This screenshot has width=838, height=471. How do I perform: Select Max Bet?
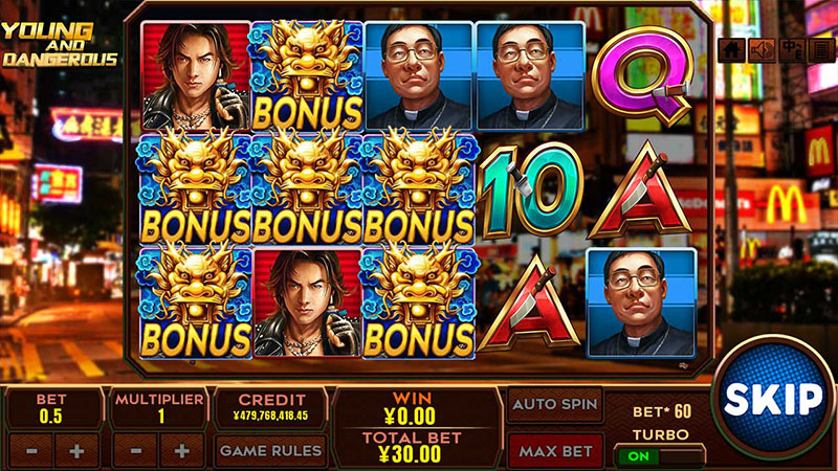pyautogui.click(x=555, y=451)
